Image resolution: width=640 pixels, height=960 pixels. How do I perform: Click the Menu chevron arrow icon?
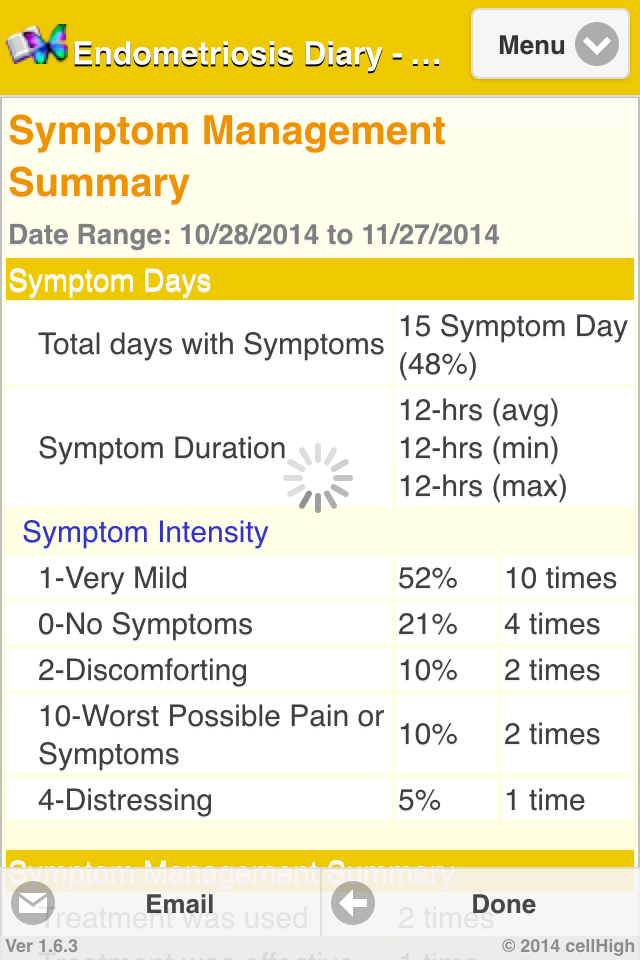tap(597, 45)
